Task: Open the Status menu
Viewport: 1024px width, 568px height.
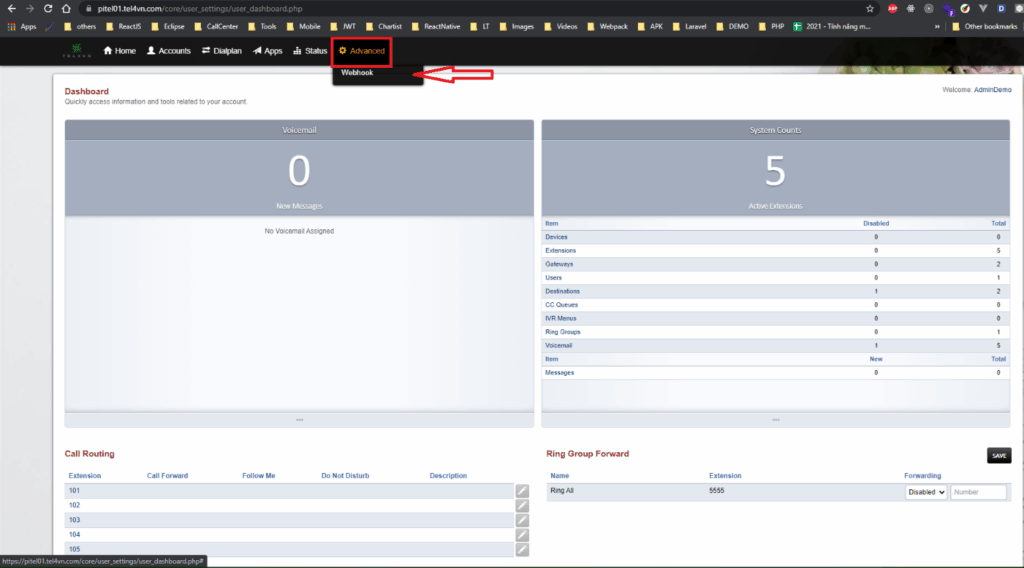Action: pos(310,51)
